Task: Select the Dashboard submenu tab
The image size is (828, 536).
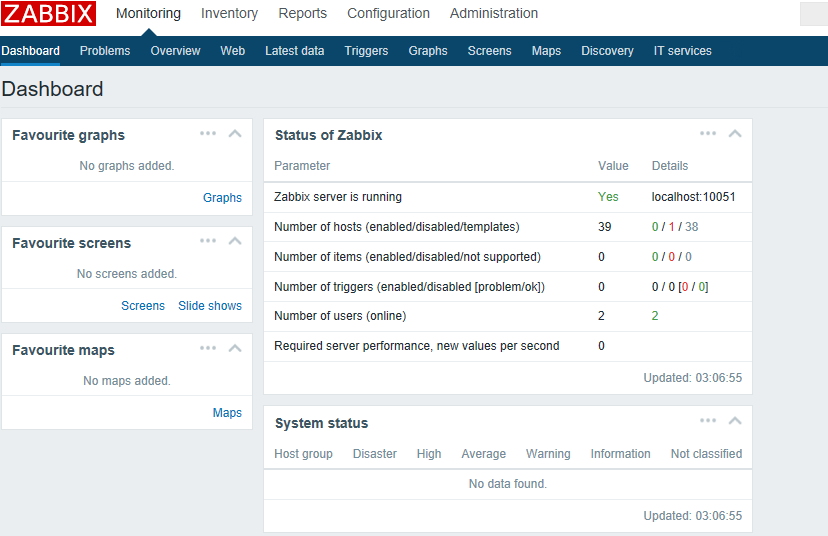Action: (31, 51)
